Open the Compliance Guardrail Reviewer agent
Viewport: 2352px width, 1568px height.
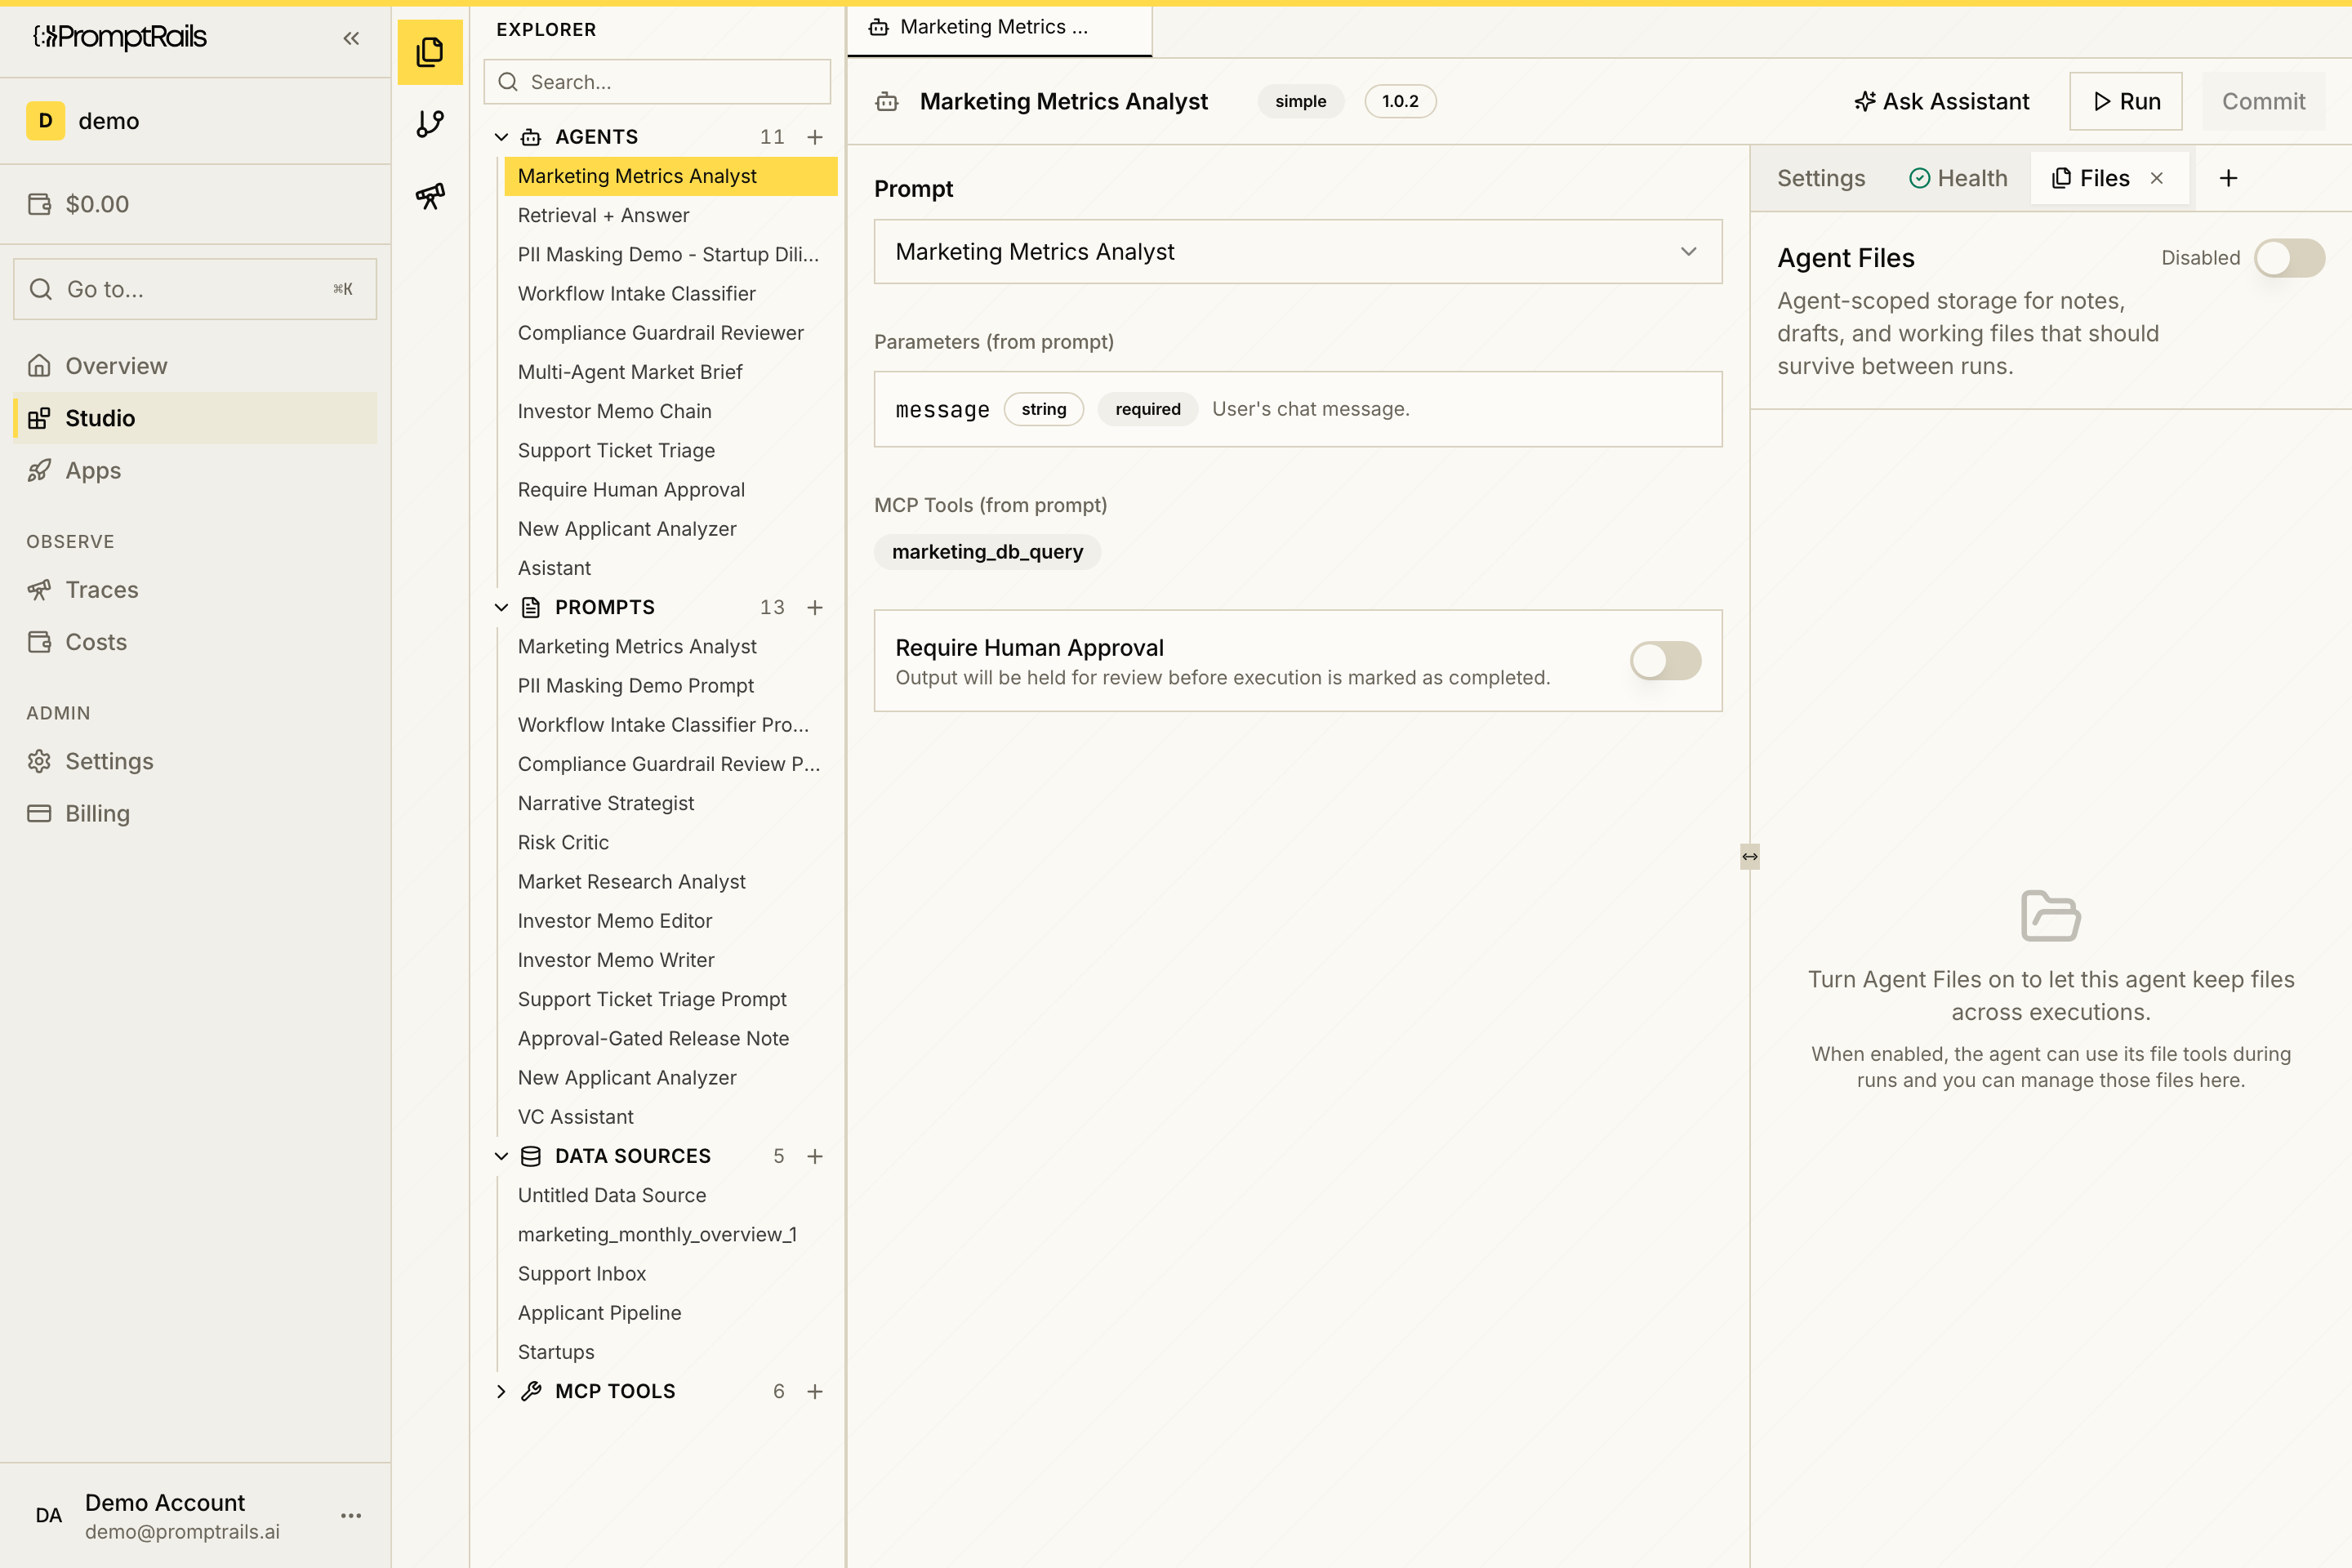coord(670,333)
